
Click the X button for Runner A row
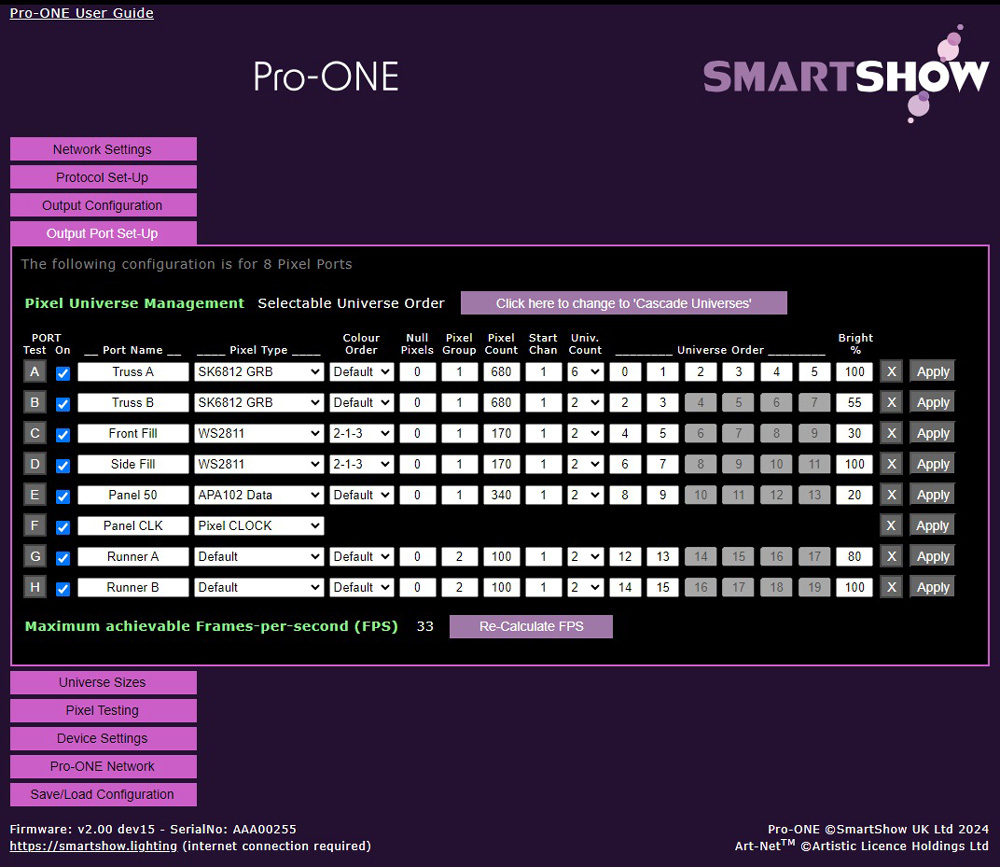[891, 556]
